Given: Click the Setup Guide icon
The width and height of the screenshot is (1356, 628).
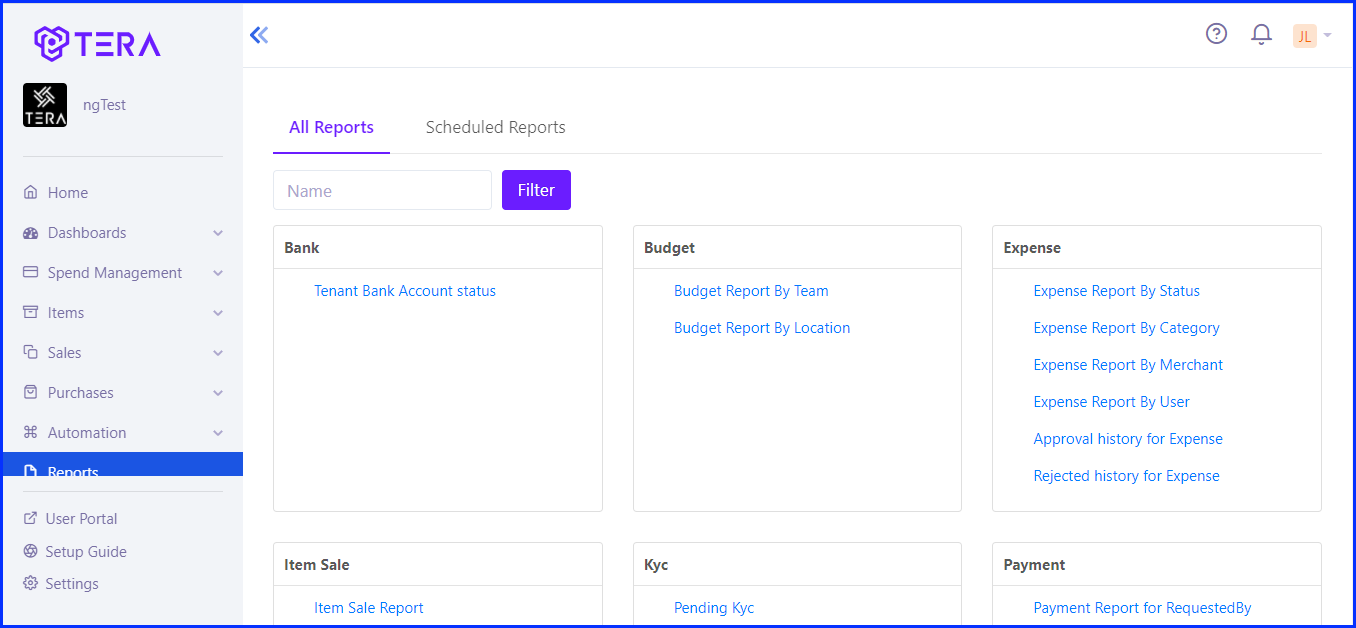Looking at the screenshot, I should pyautogui.click(x=30, y=551).
